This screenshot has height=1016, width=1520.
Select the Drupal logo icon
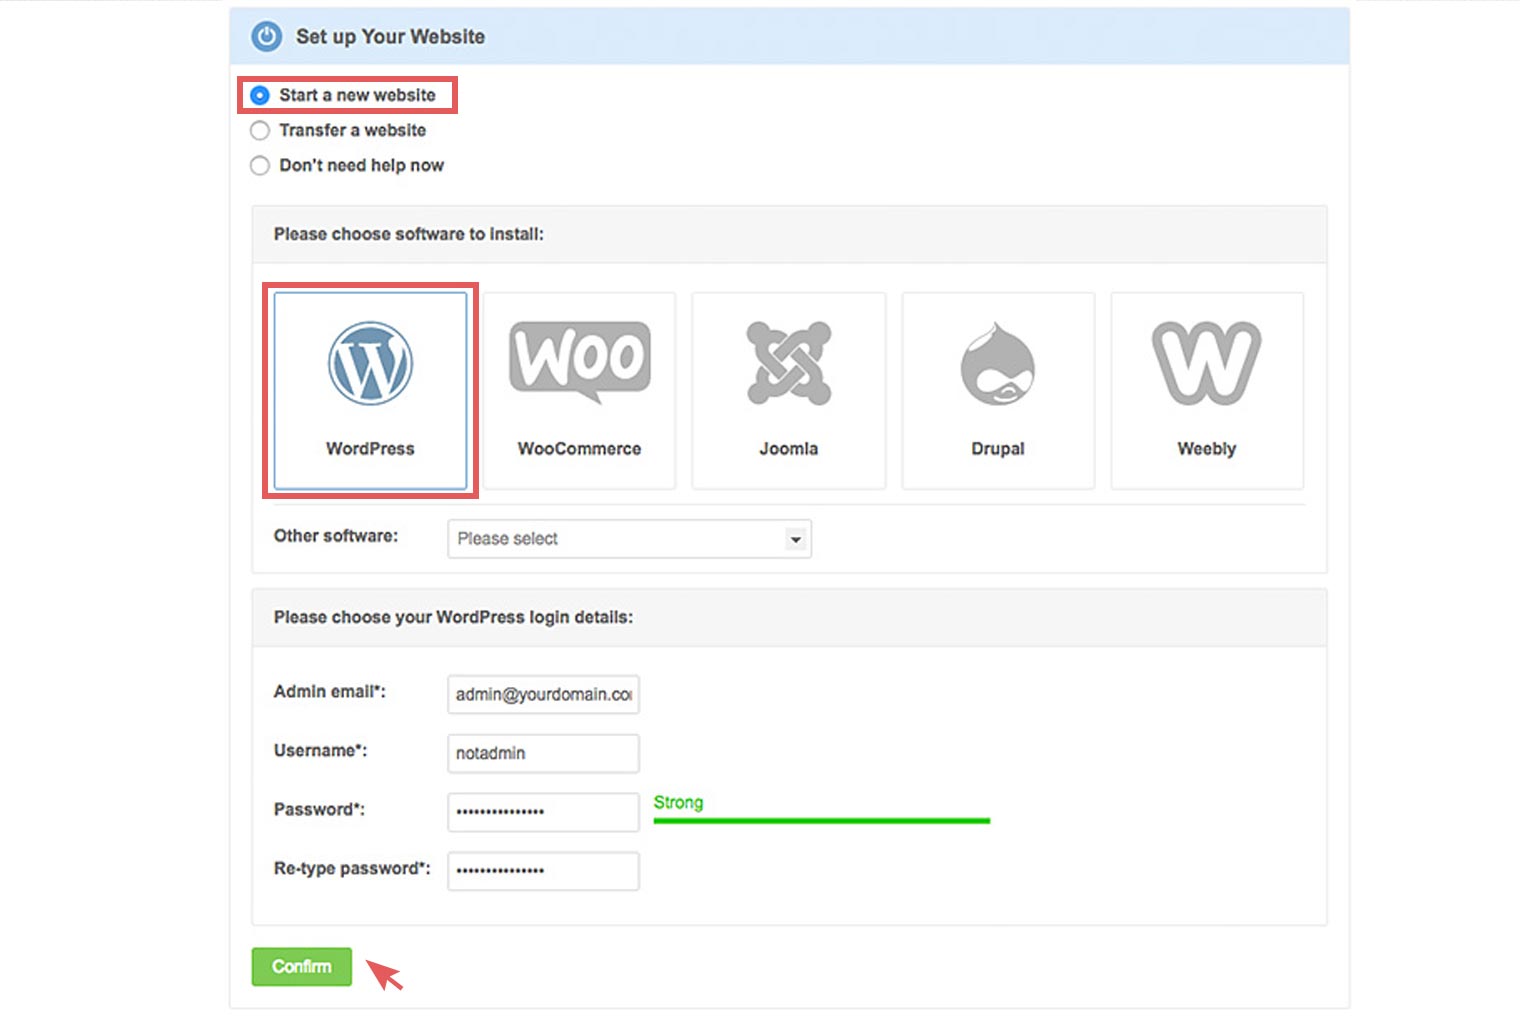[x=997, y=364]
